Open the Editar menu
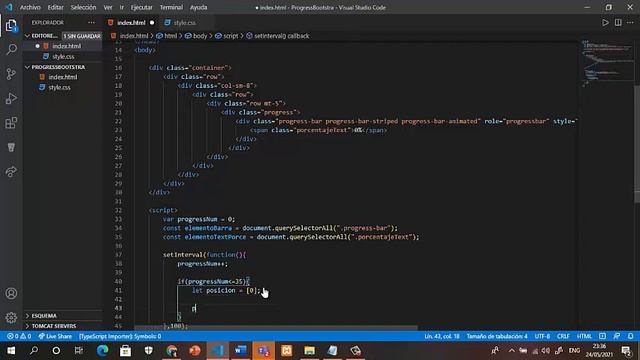This screenshot has height=360, width=640. 56,7
